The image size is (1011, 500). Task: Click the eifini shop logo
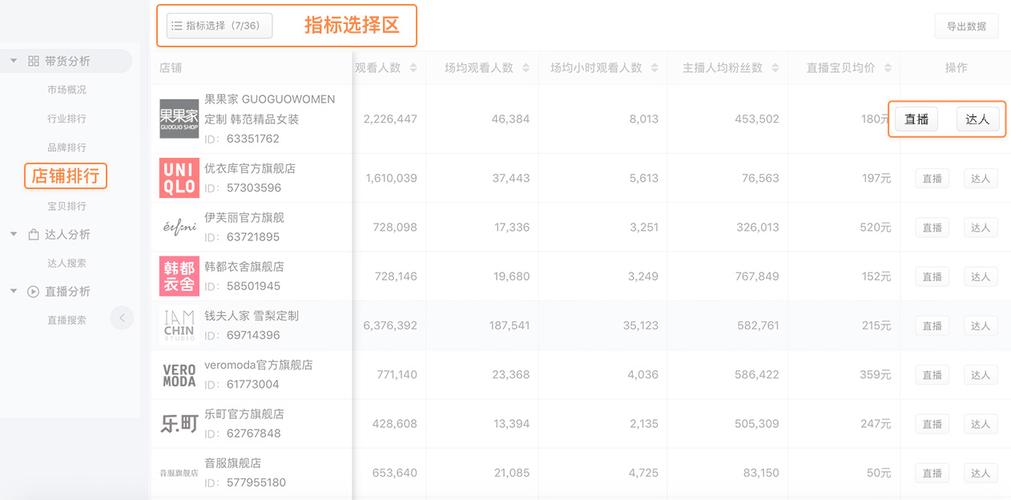tap(179, 227)
